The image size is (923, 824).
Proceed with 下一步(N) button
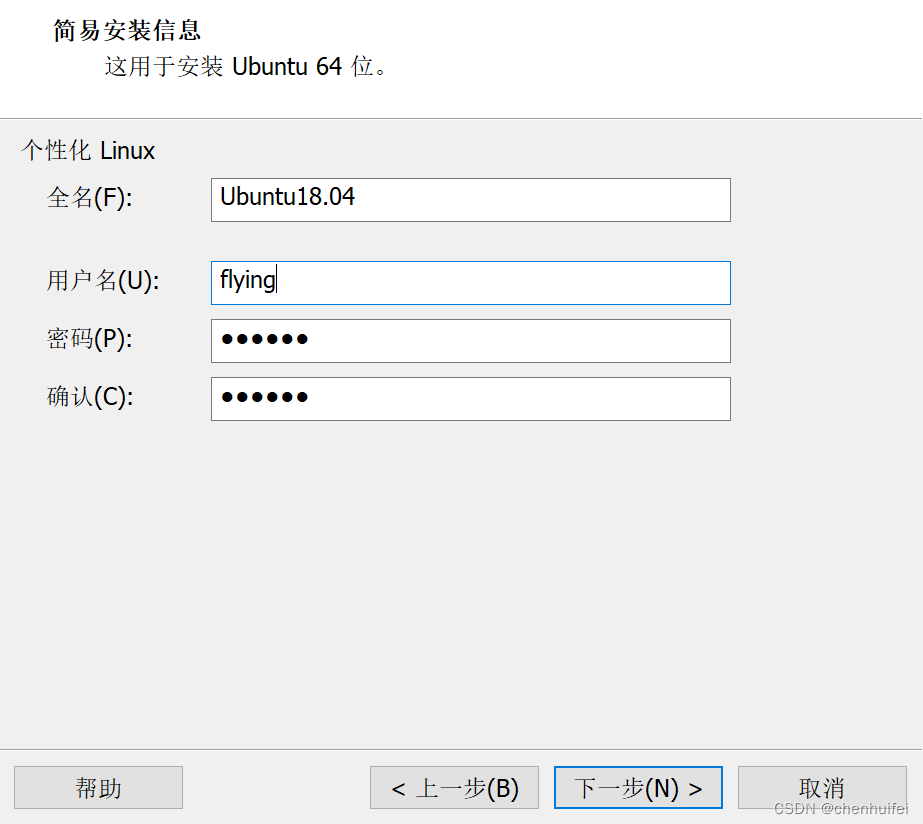pos(638,788)
